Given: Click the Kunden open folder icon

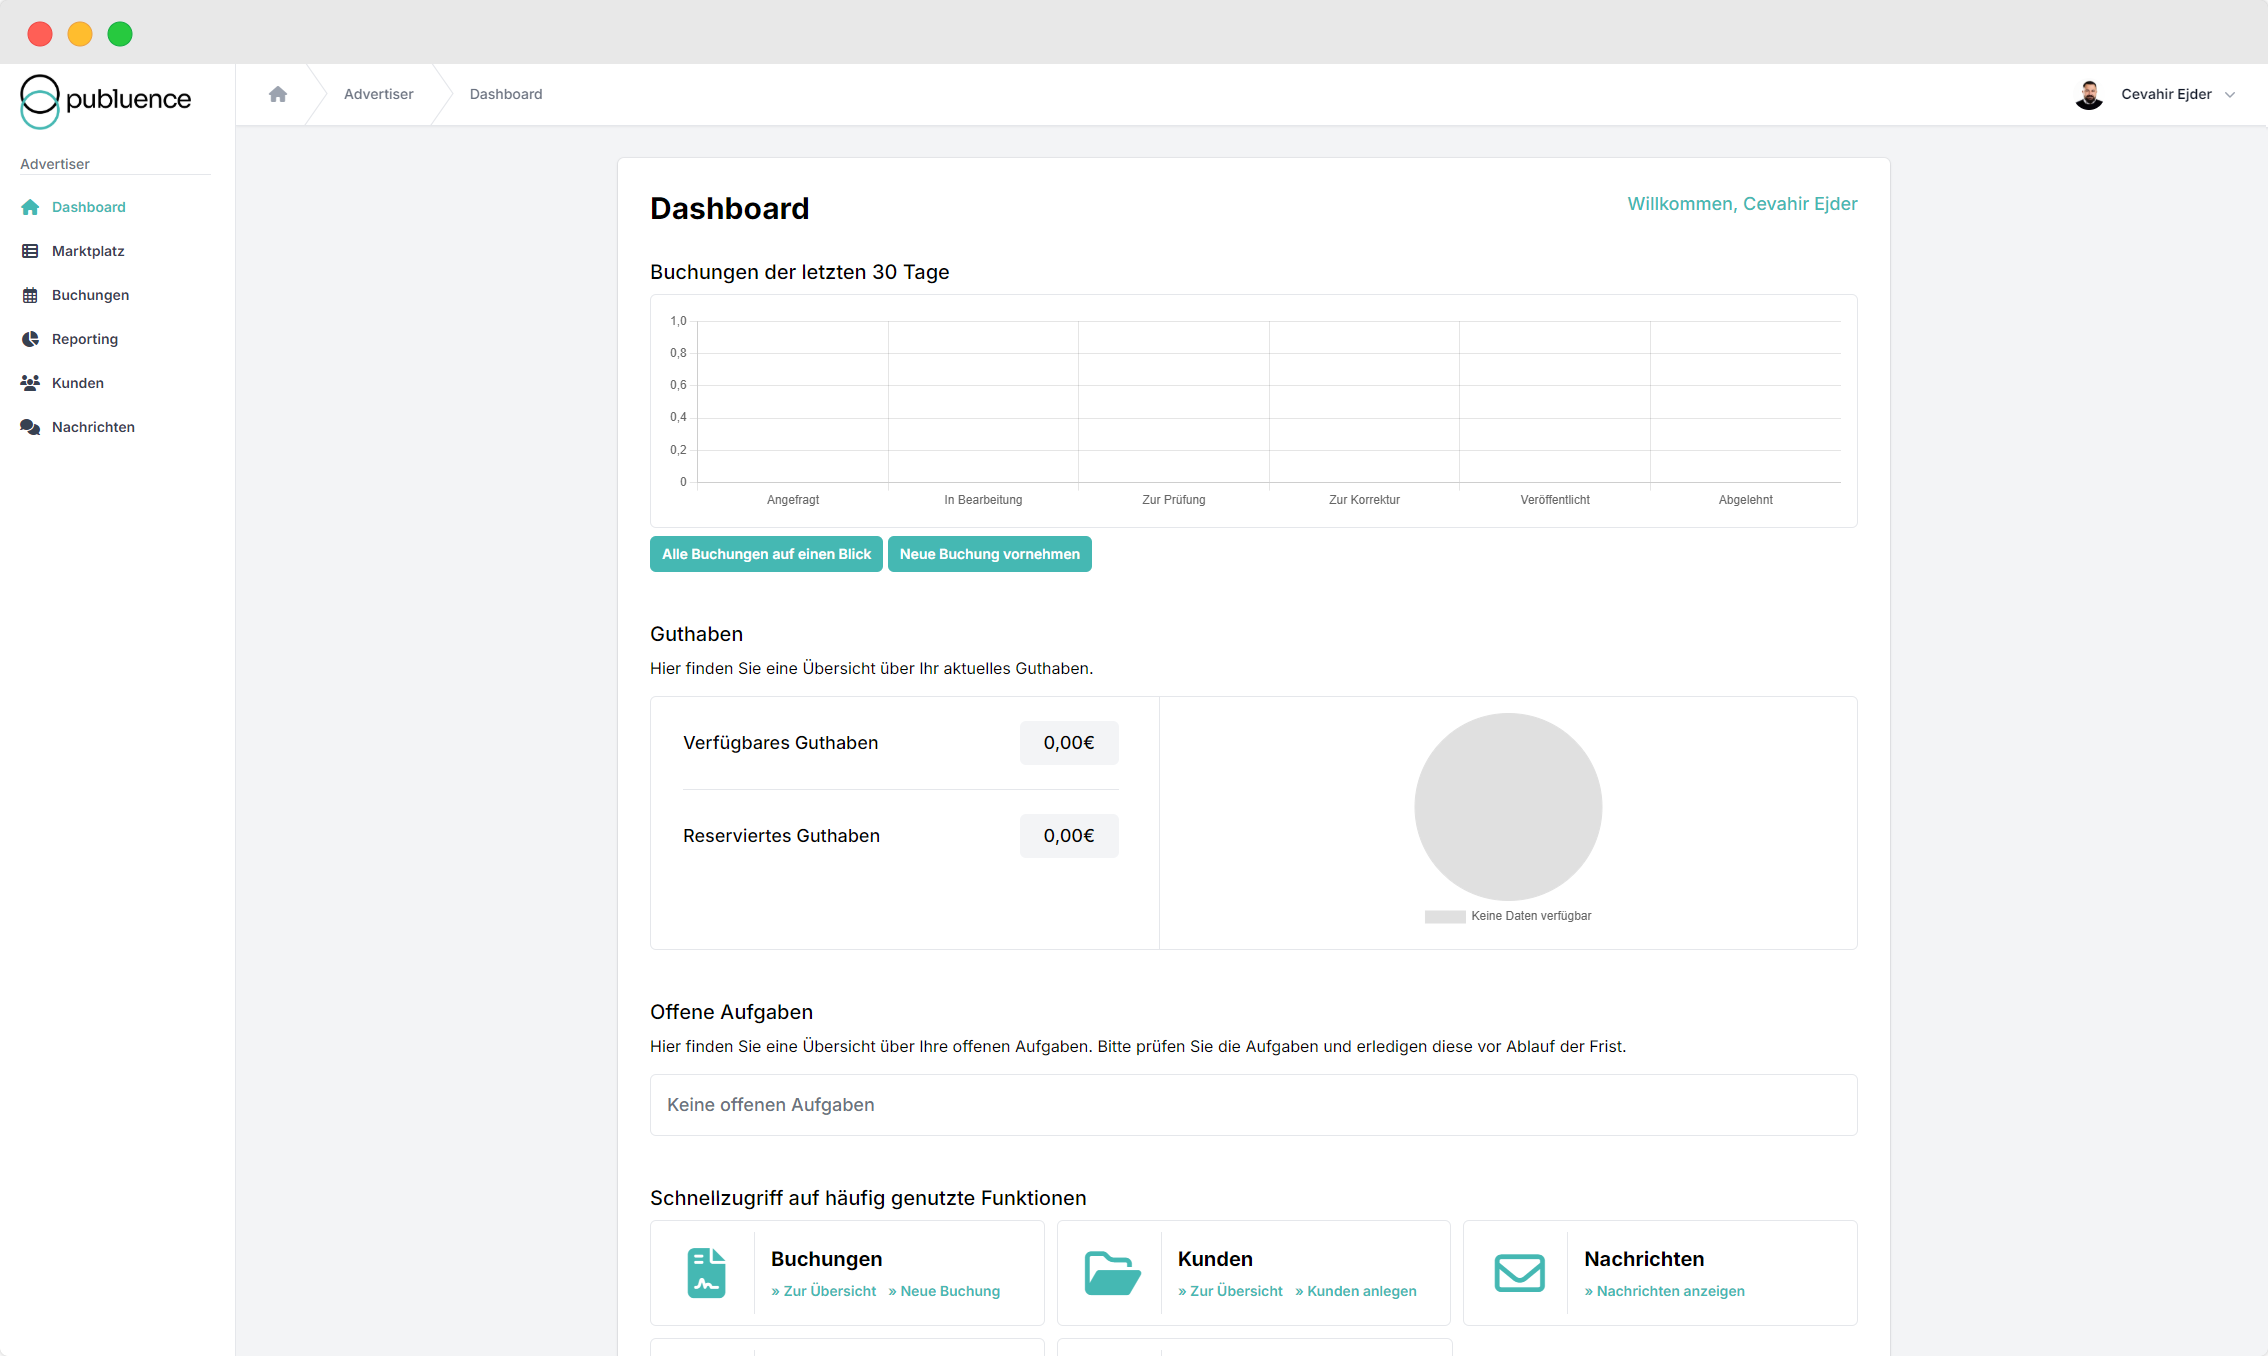Looking at the screenshot, I should click(x=1112, y=1273).
